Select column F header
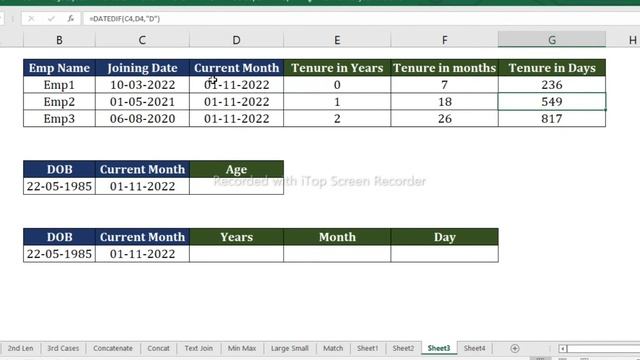 click(x=444, y=40)
